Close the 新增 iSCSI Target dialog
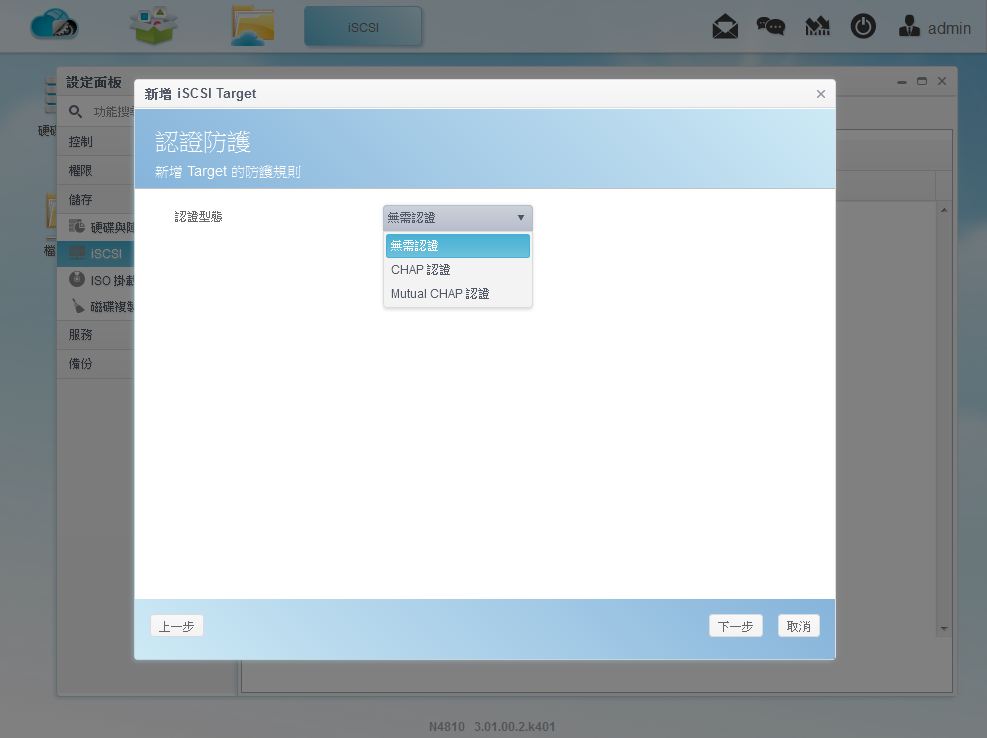Viewport: 987px width, 738px height. [x=821, y=94]
